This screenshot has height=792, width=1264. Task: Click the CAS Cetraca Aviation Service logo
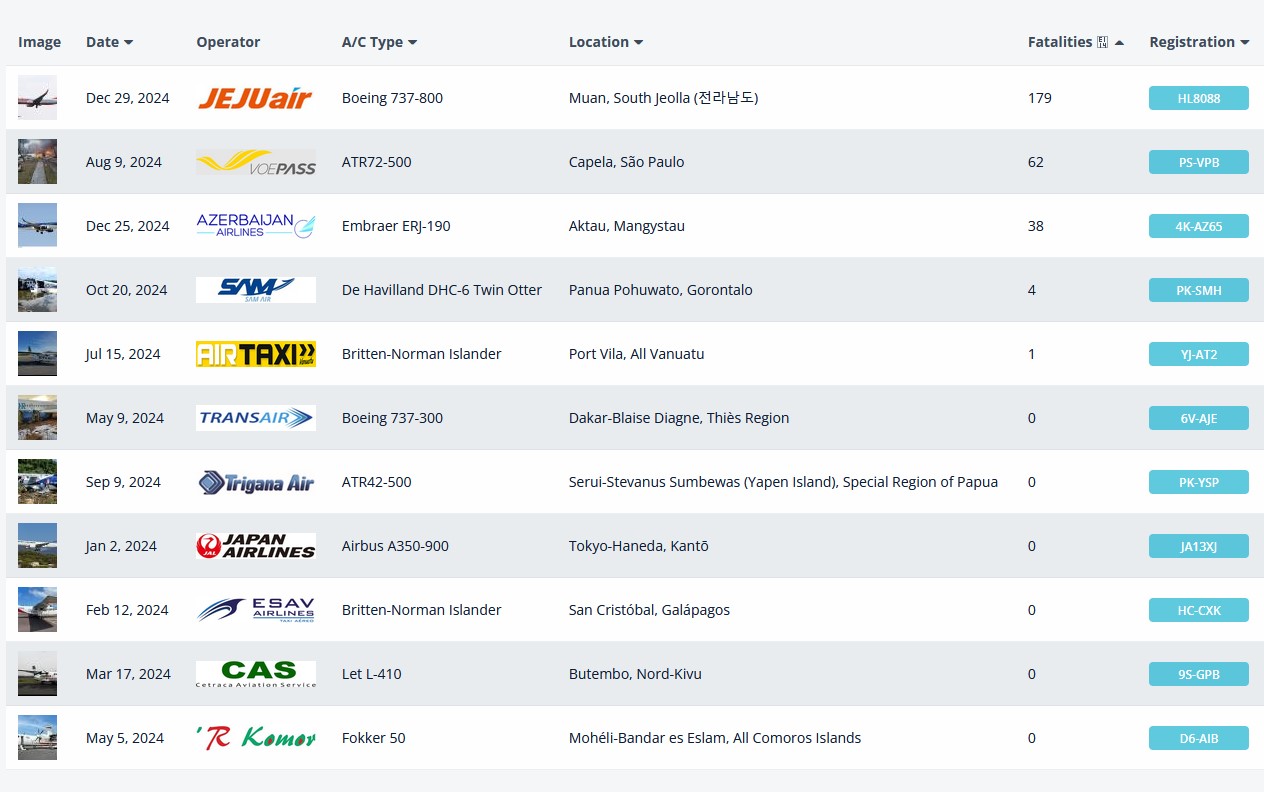(x=256, y=674)
